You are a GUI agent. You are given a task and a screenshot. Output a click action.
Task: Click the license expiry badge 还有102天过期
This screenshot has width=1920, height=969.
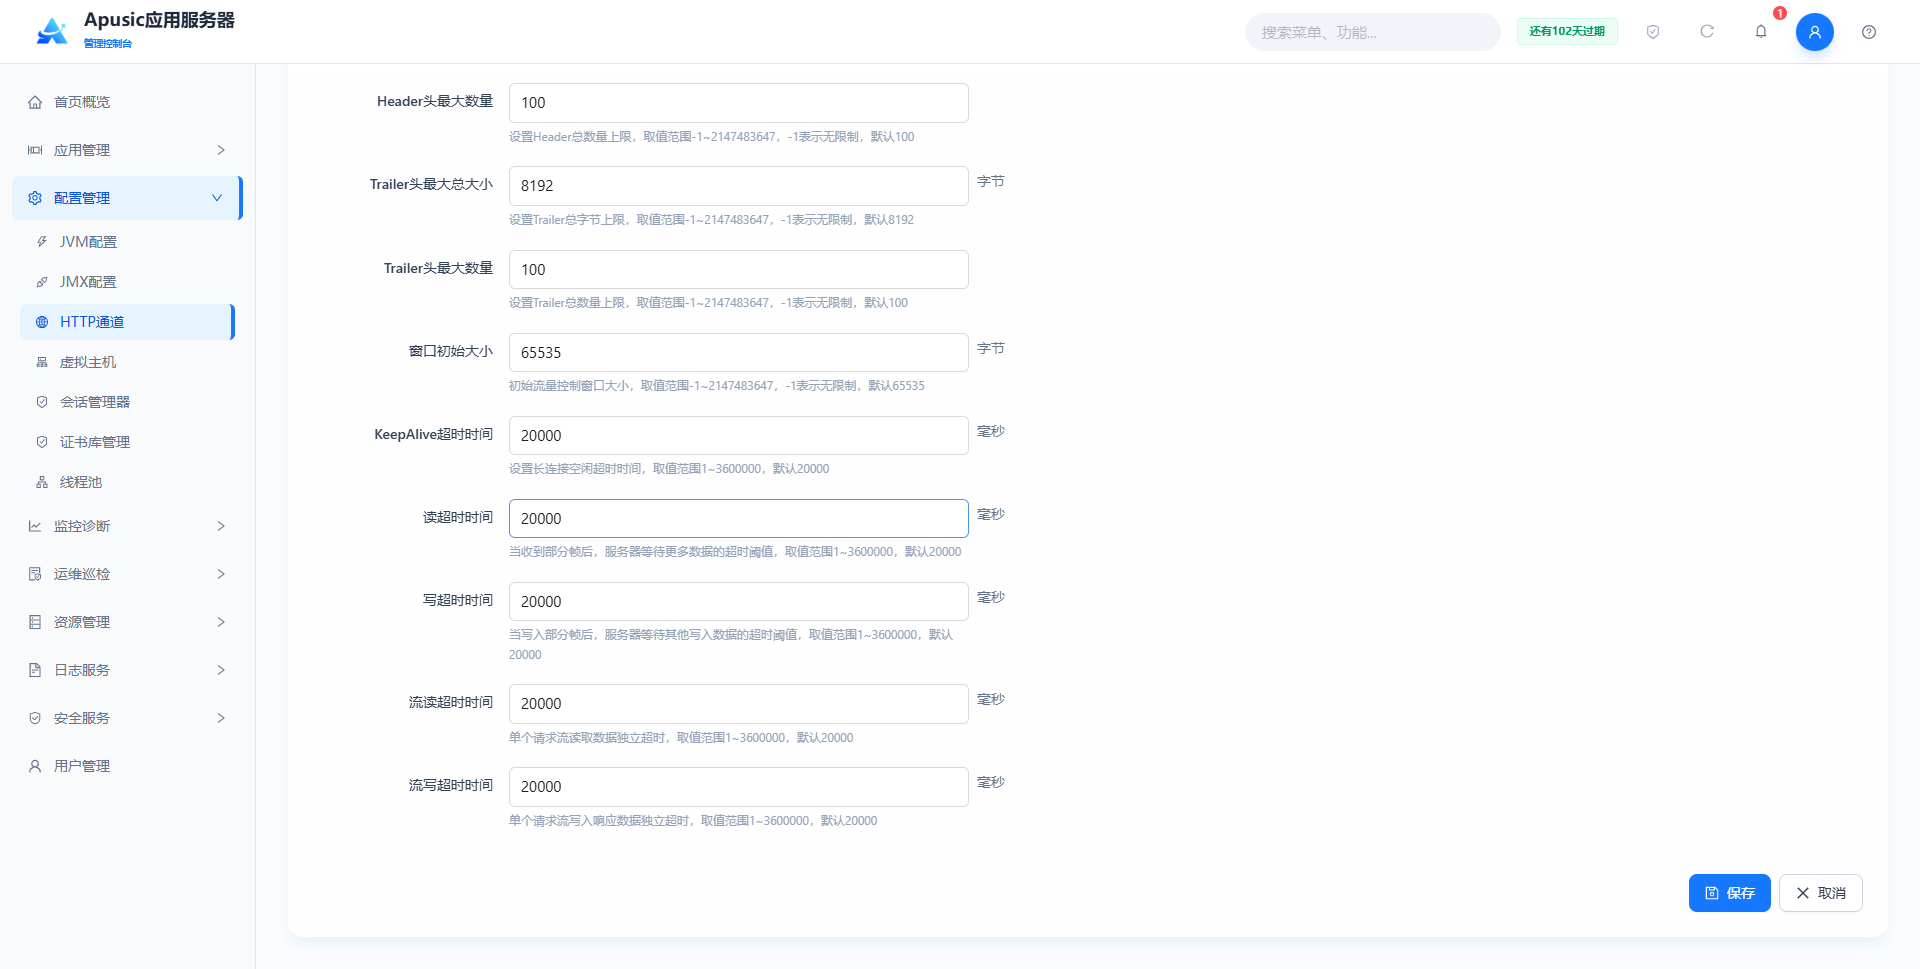(x=1567, y=32)
